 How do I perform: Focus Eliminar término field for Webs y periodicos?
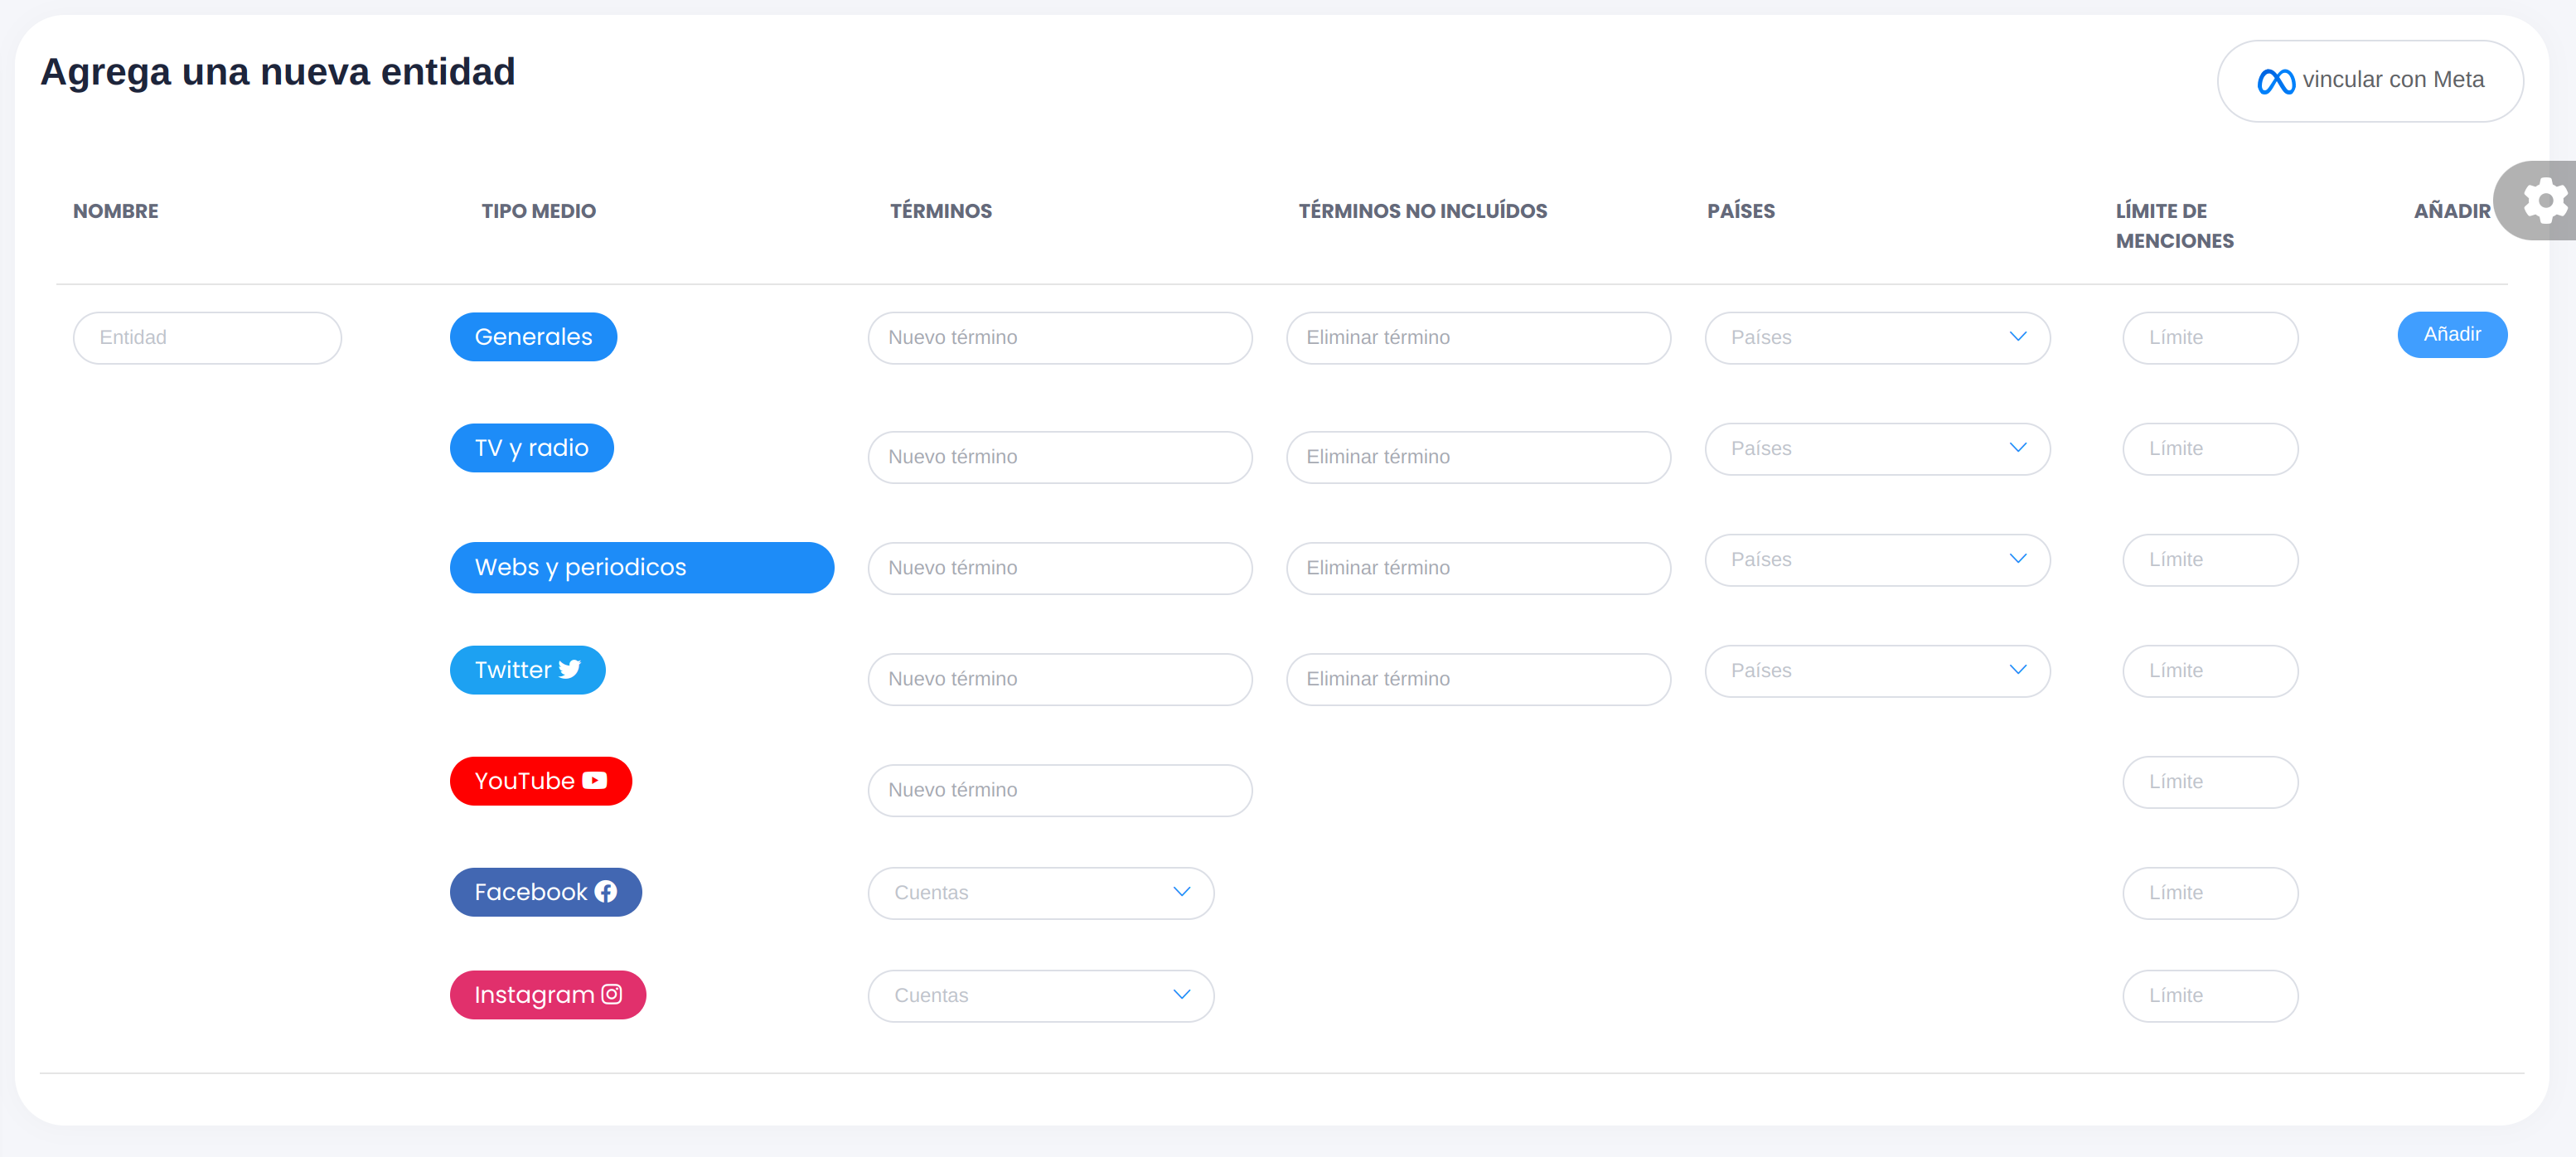1478,568
